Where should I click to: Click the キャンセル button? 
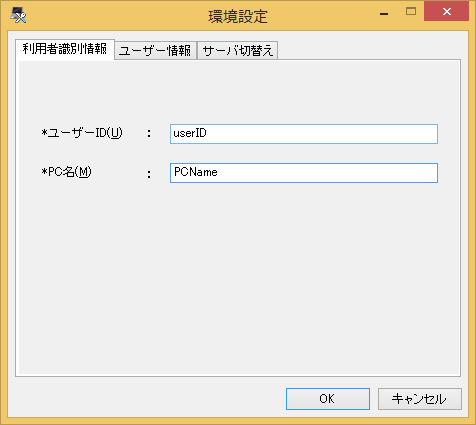420,399
